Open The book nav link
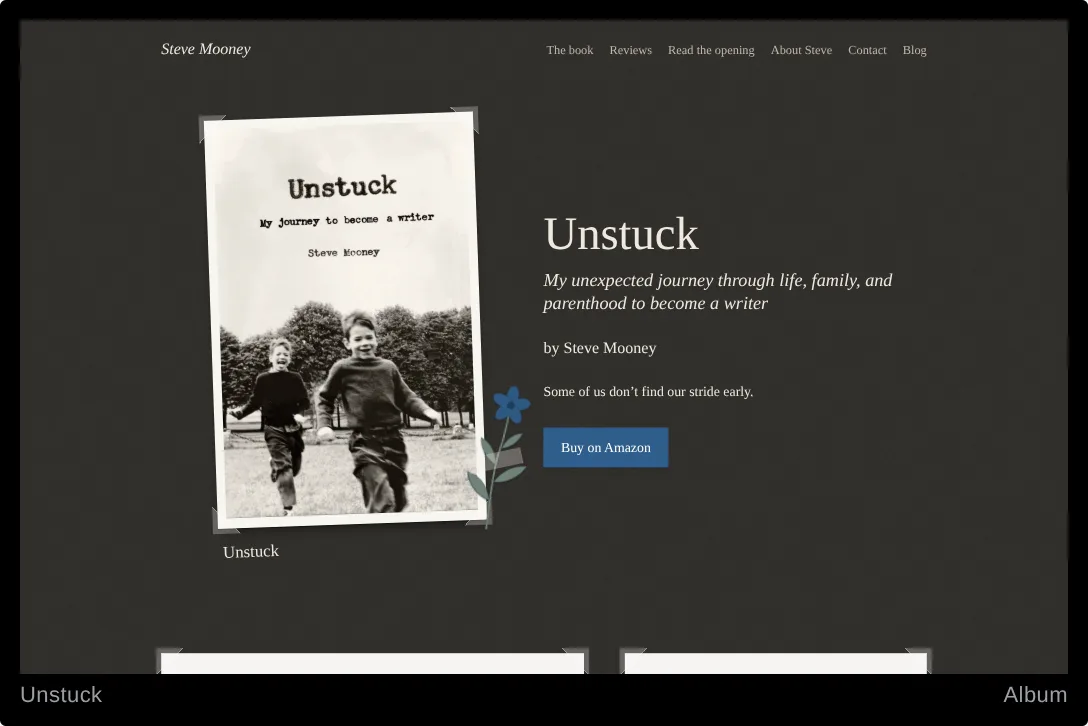The image size is (1088, 726). pyautogui.click(x=570, y=50)
